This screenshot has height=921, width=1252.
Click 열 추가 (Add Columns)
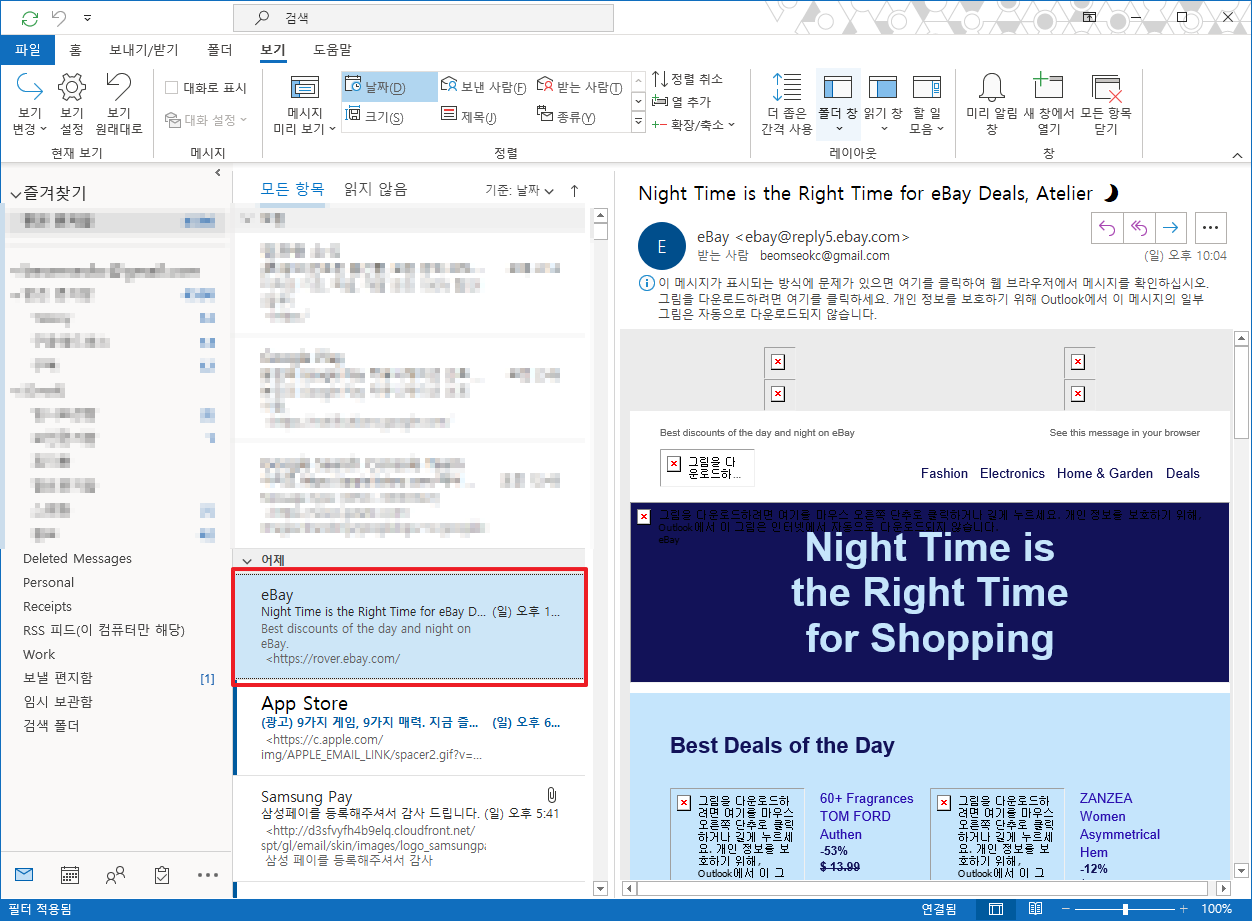[x=681, y=102]
